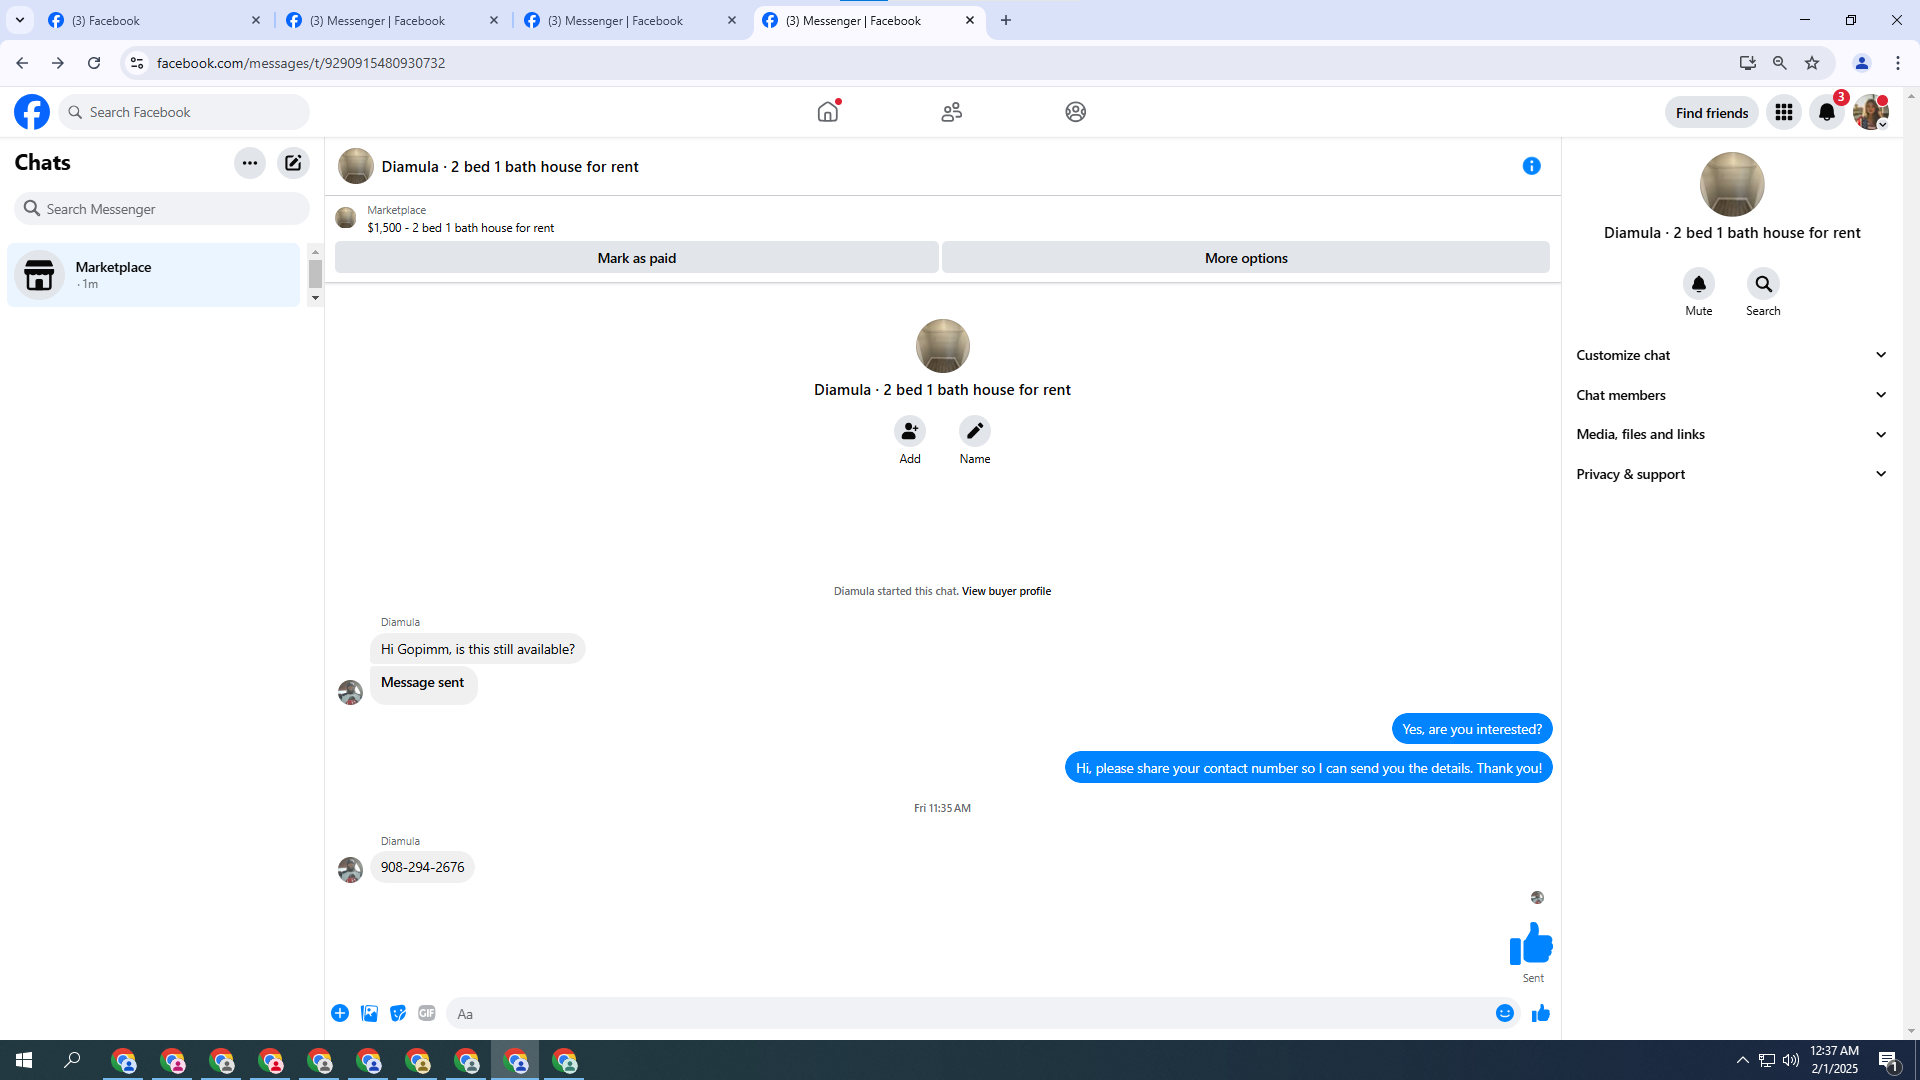Open the emoji picker
Viewport: 1920px width, 1080px height.
[x=1505, y=1014]
